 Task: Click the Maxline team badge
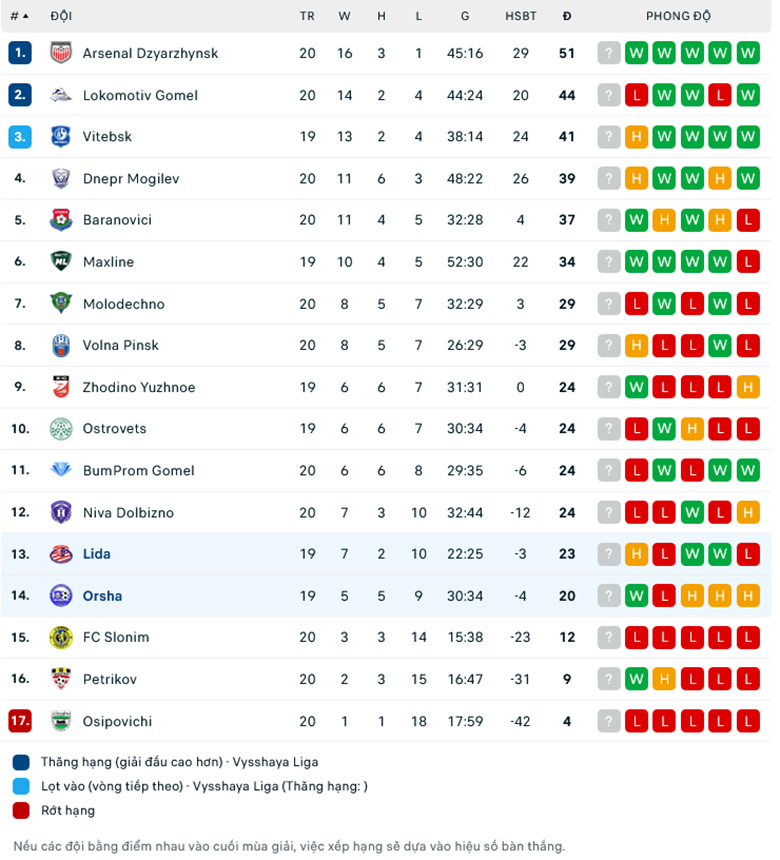click(61, 262)
